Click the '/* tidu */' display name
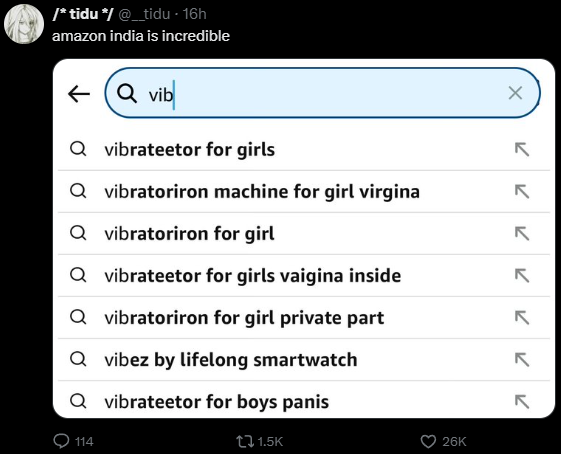The width and height of the screenshot is (561, 454). (x=83, y=14)
